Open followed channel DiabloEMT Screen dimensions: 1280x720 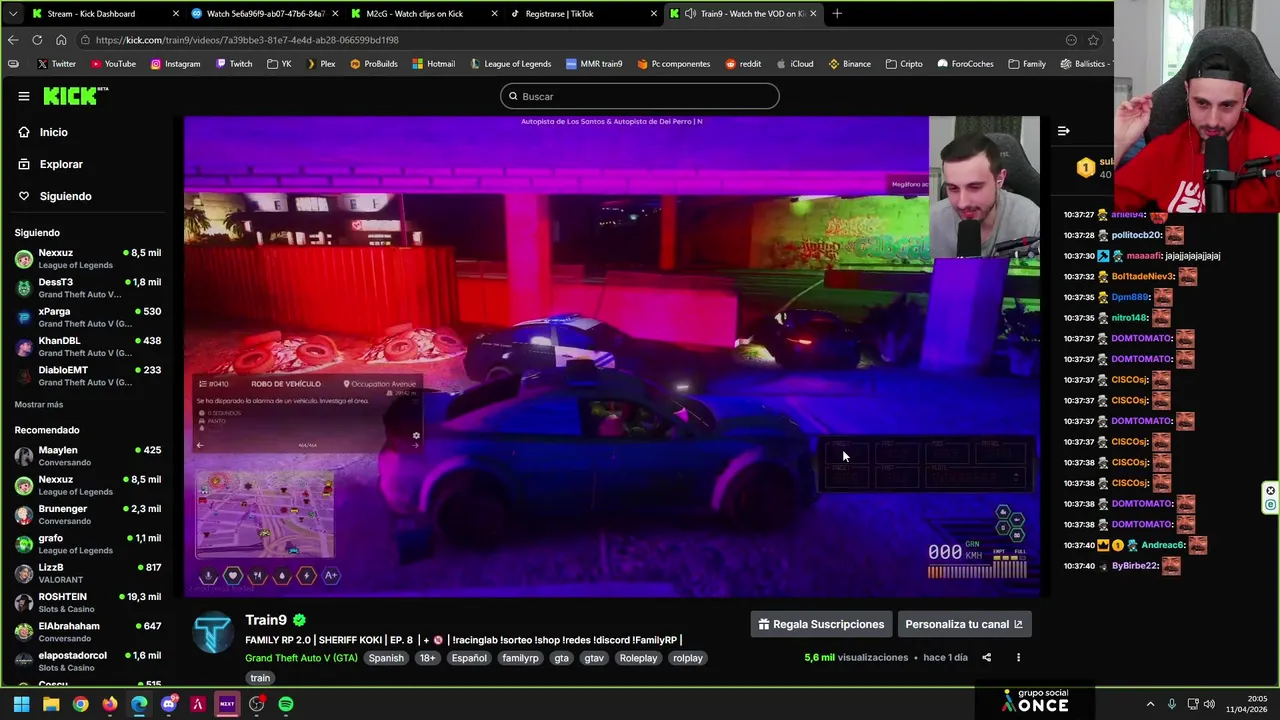[x=88, y=375]
